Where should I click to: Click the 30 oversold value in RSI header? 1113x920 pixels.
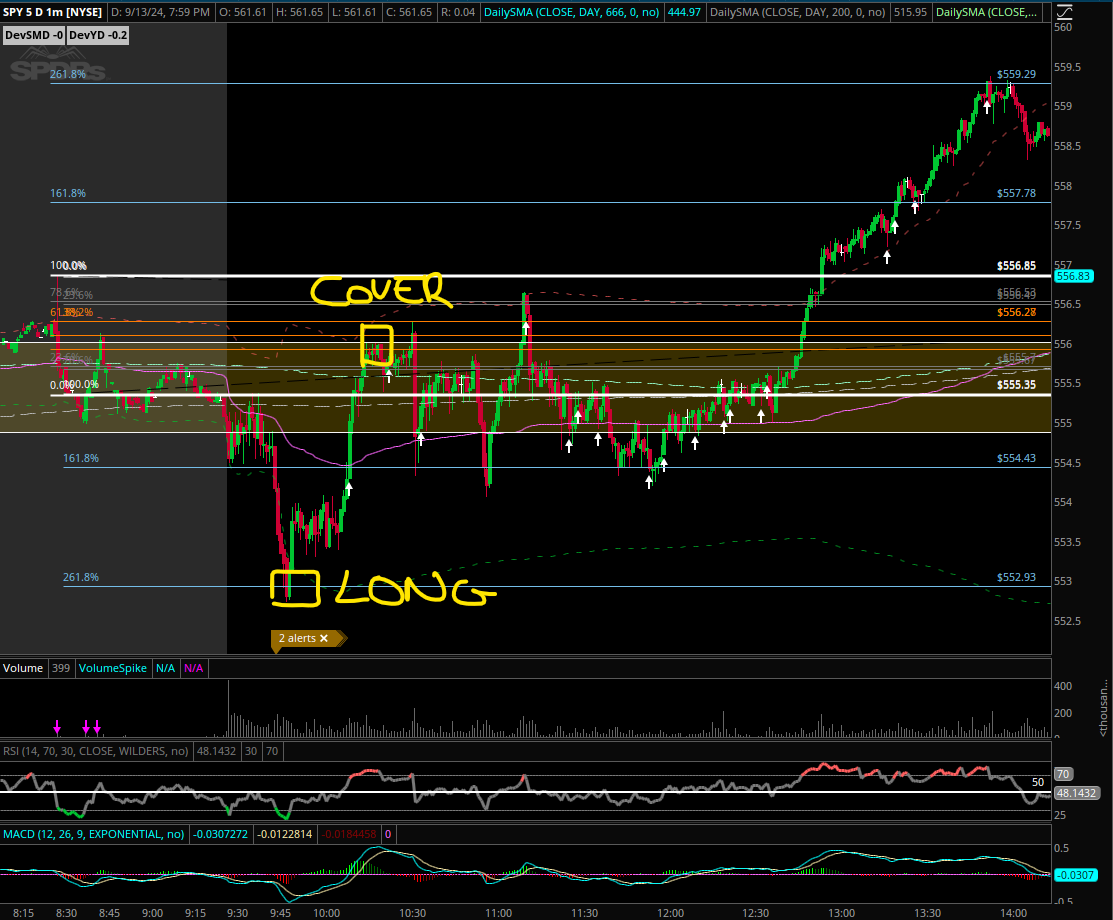251,751
